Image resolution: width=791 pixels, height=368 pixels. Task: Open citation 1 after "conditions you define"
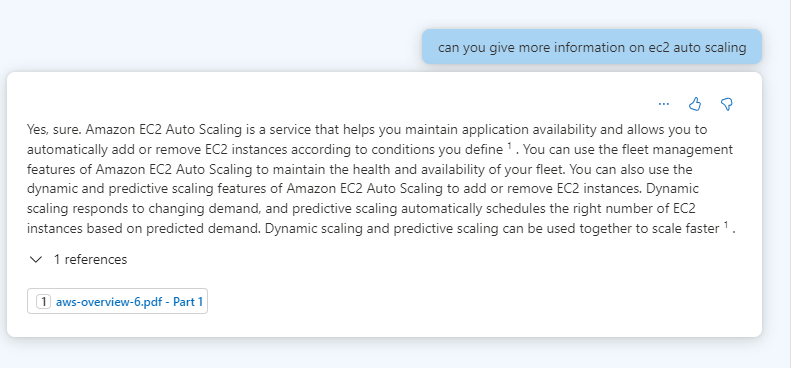point(510,146)
